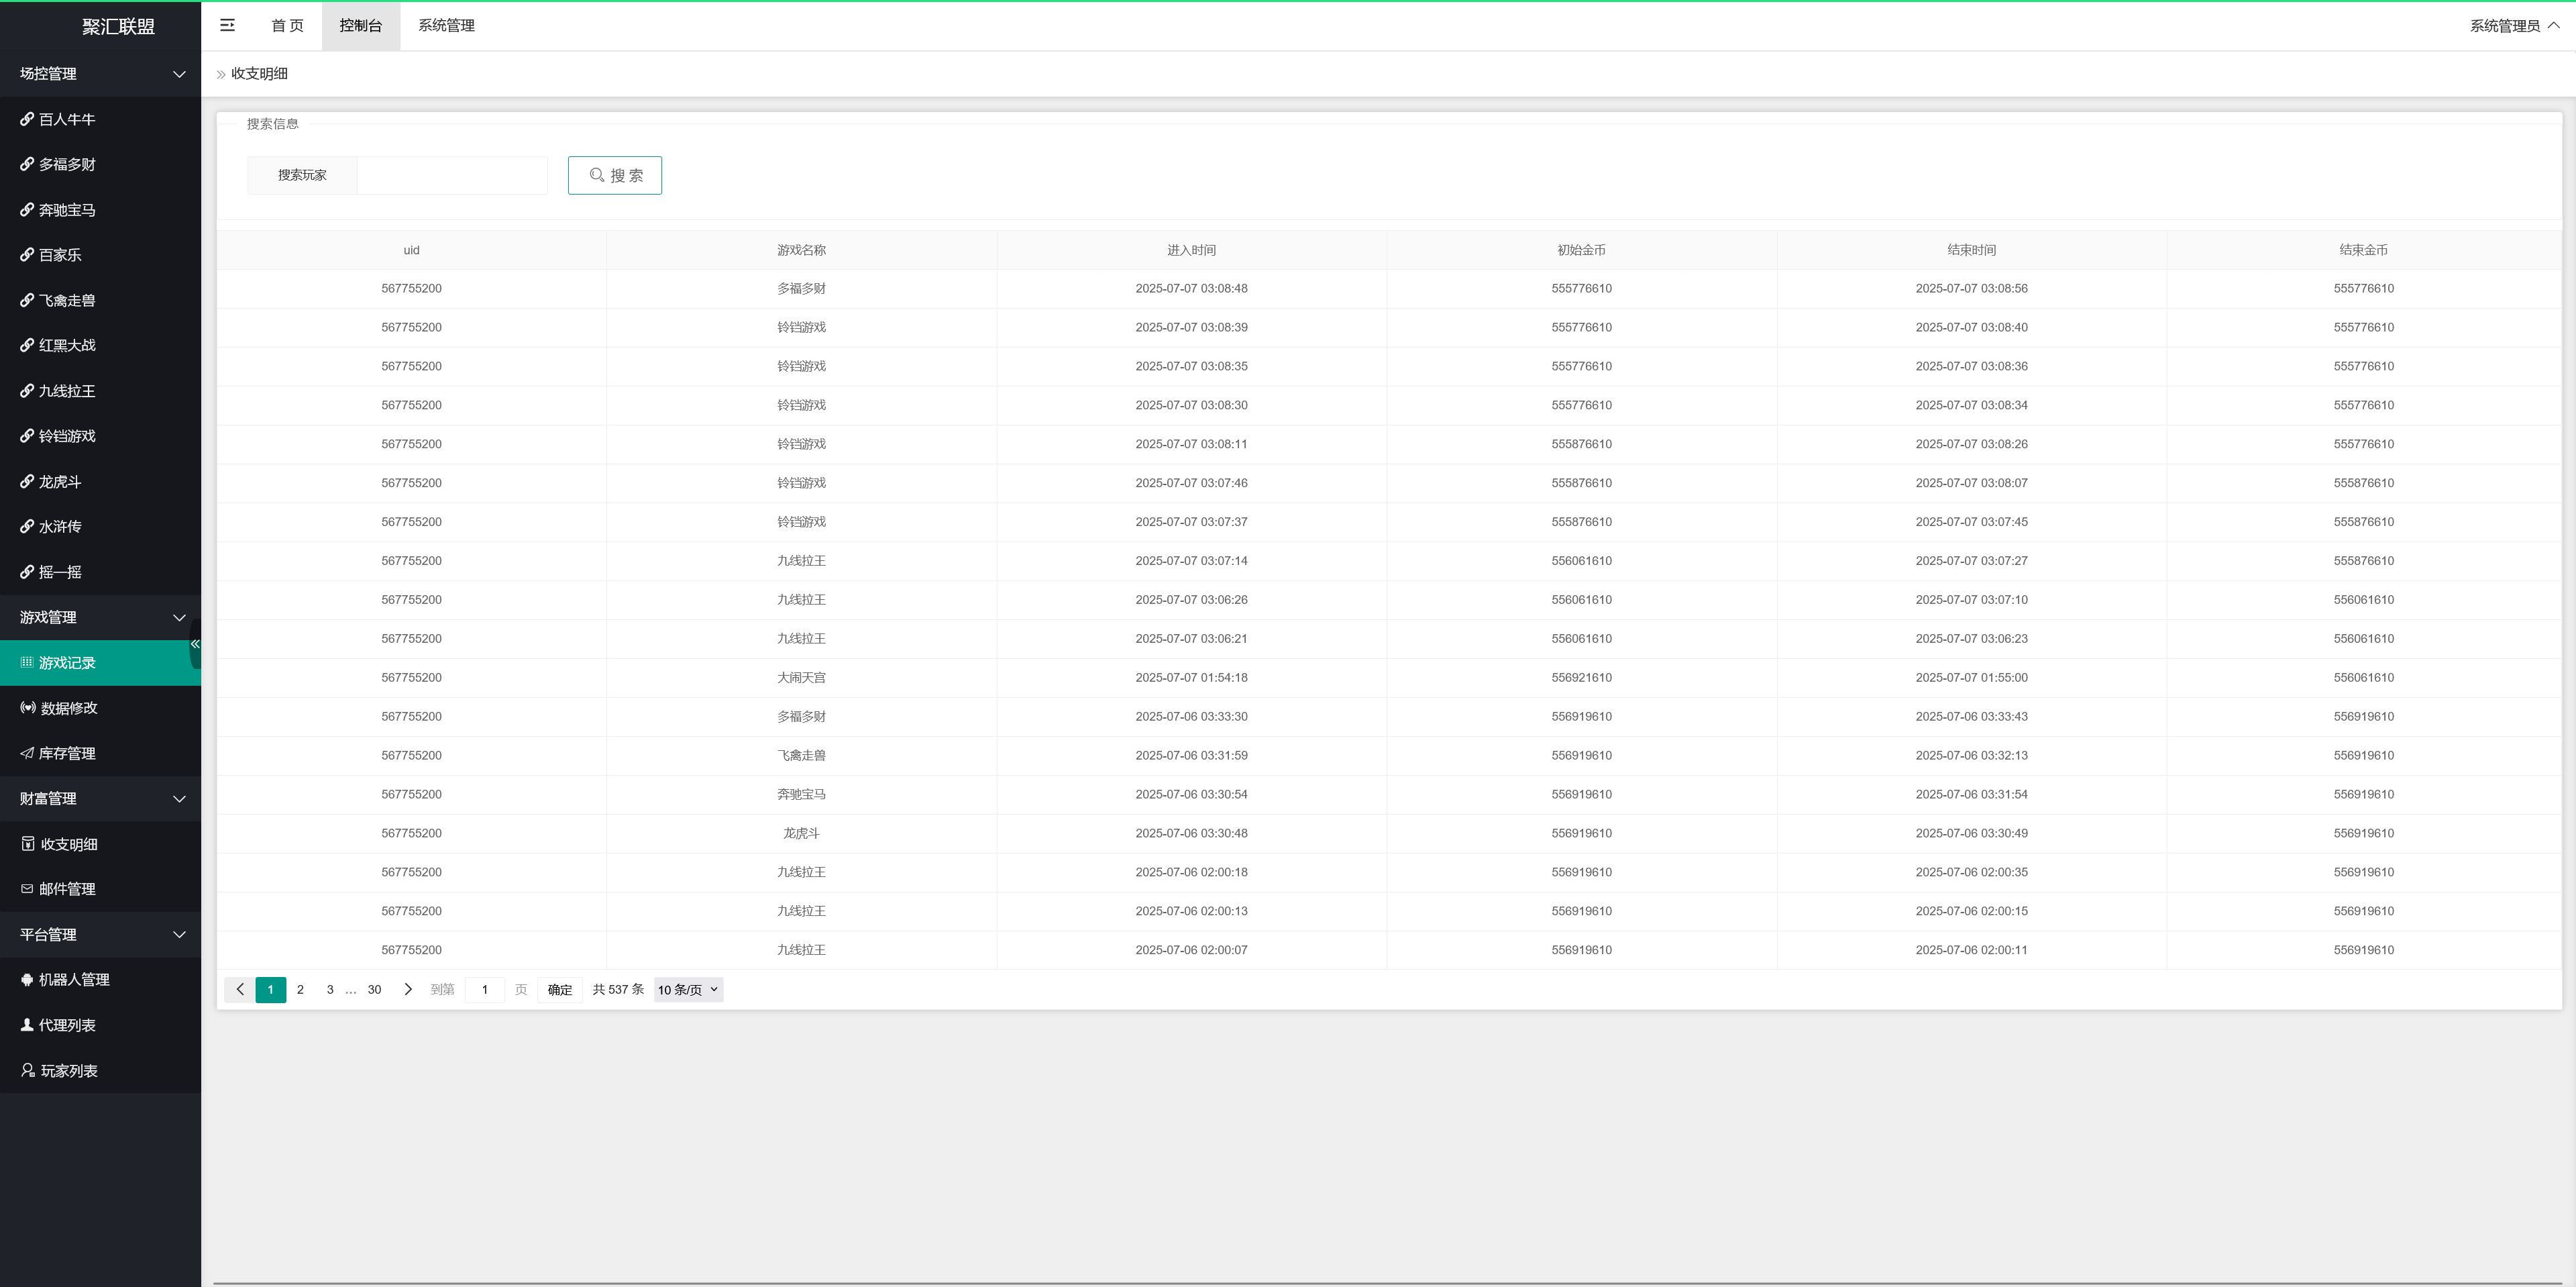The height and width of the screenshot is (1287, 2576).
Task: Click the 搜索玩家 input field
Action: click(451, 175)
